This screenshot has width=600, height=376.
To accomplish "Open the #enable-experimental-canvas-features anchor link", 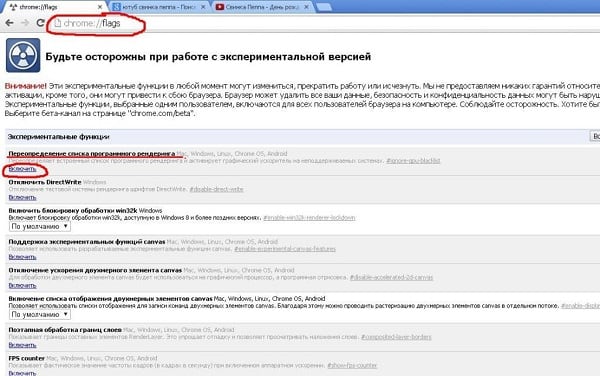I will [285, 249].
